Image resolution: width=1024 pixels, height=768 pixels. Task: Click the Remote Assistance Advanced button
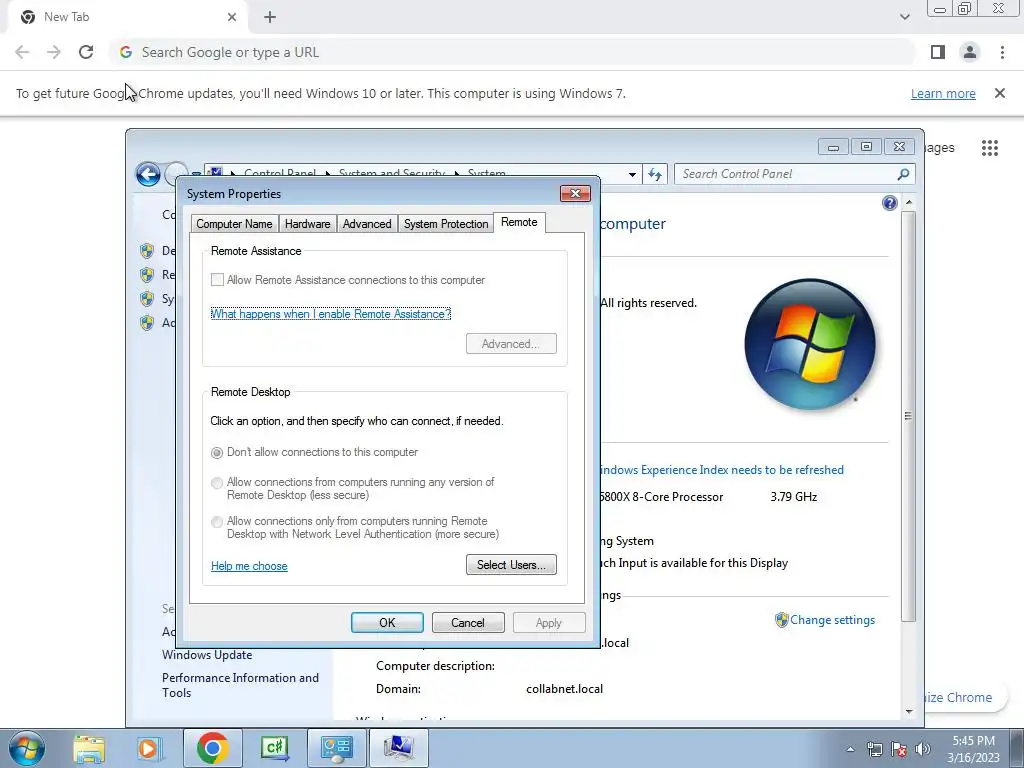[511, 344]
